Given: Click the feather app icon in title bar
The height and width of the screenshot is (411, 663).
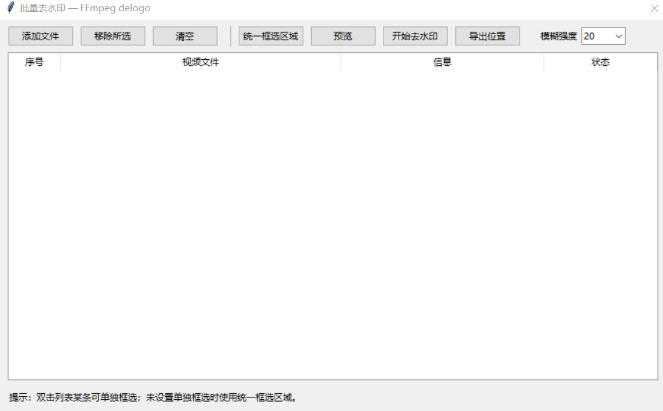Looking at the screenshot, I should click(10, 8).
